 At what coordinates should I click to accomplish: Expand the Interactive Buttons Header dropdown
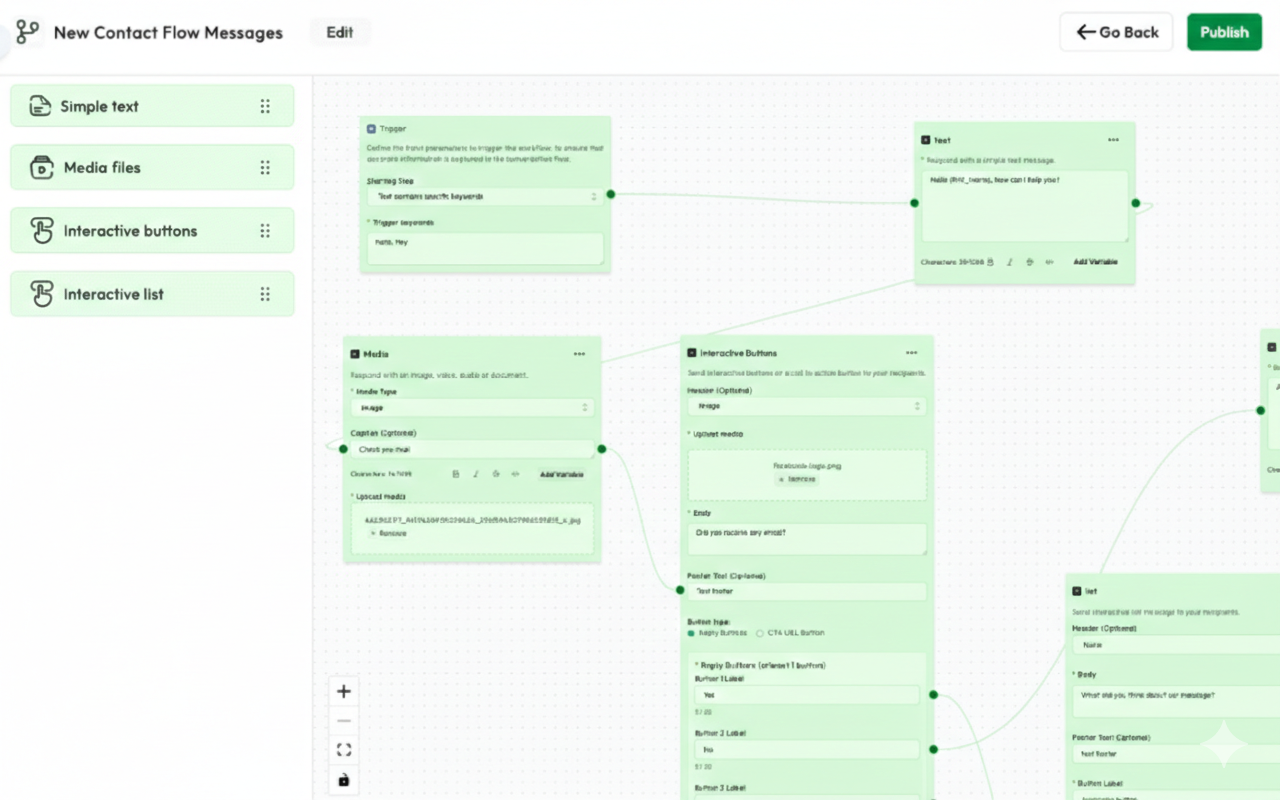(806, 406)
